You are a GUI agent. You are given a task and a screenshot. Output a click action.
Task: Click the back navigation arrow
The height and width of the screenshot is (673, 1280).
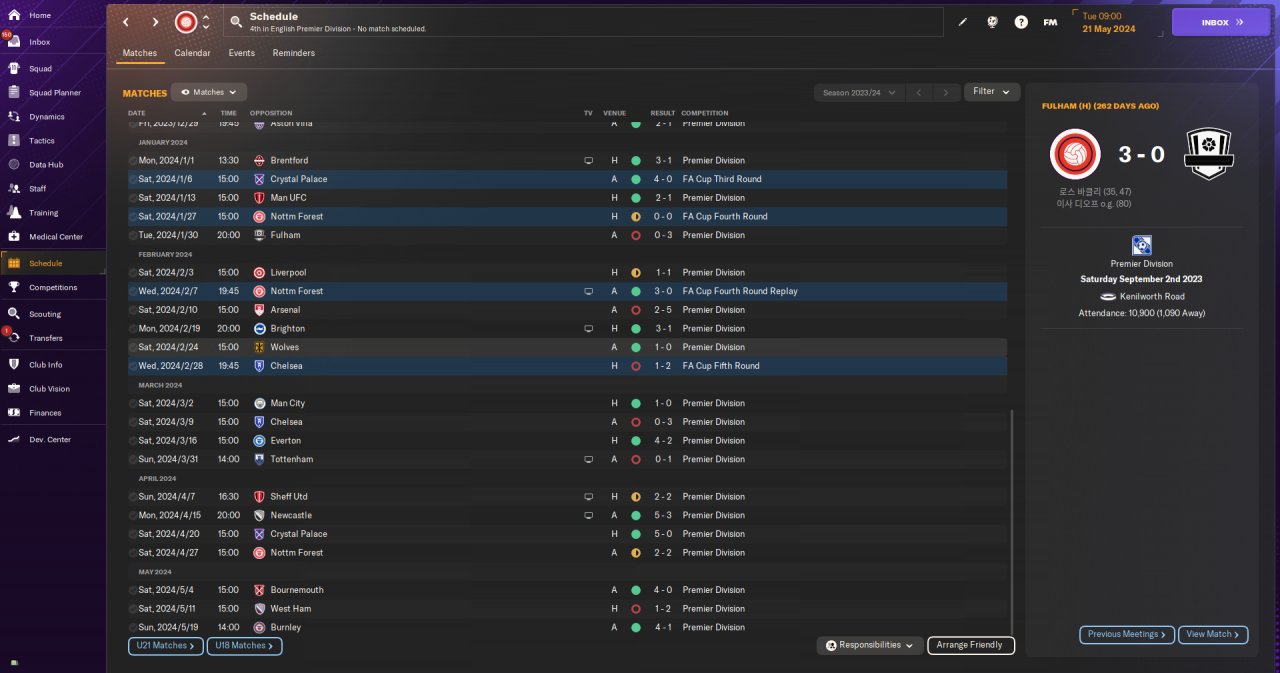point(126,22)
